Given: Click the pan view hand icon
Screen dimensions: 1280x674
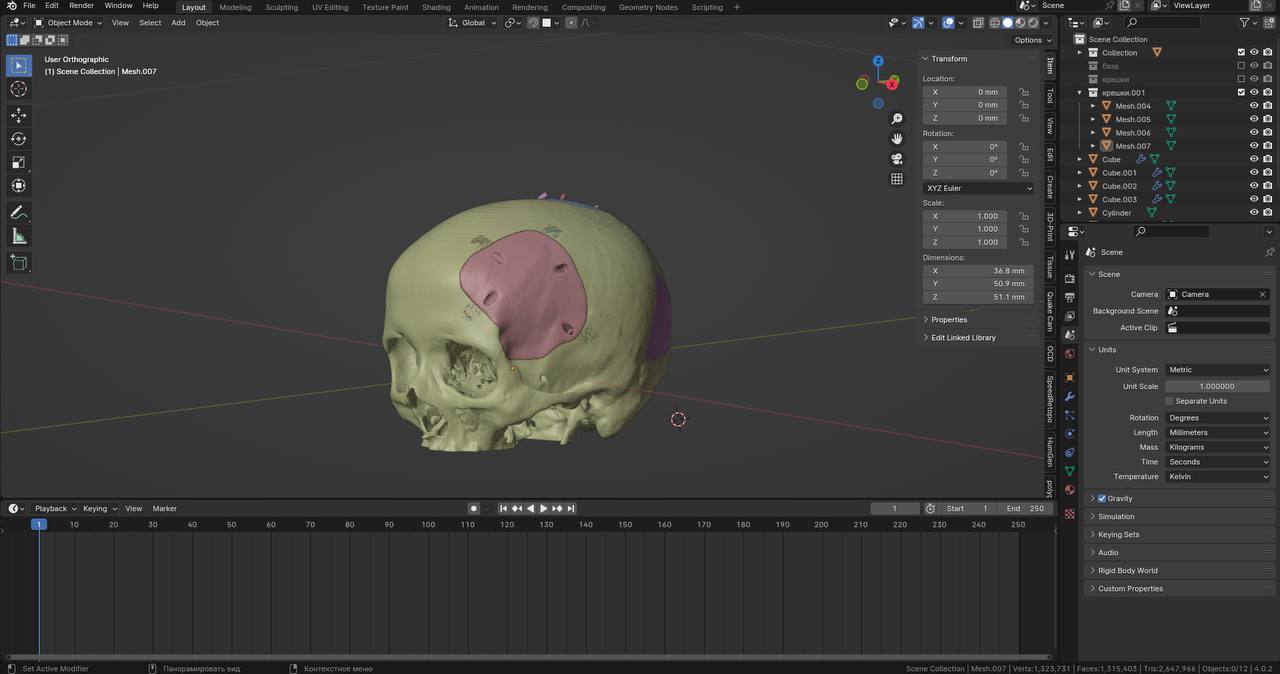Looking at the screenshot, I should pyautogui.click(x=897, y=138).
